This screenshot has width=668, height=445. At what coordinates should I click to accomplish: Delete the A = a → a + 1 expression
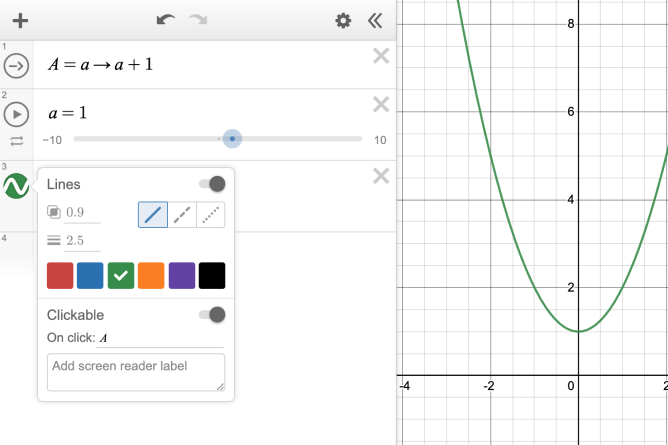380,56
